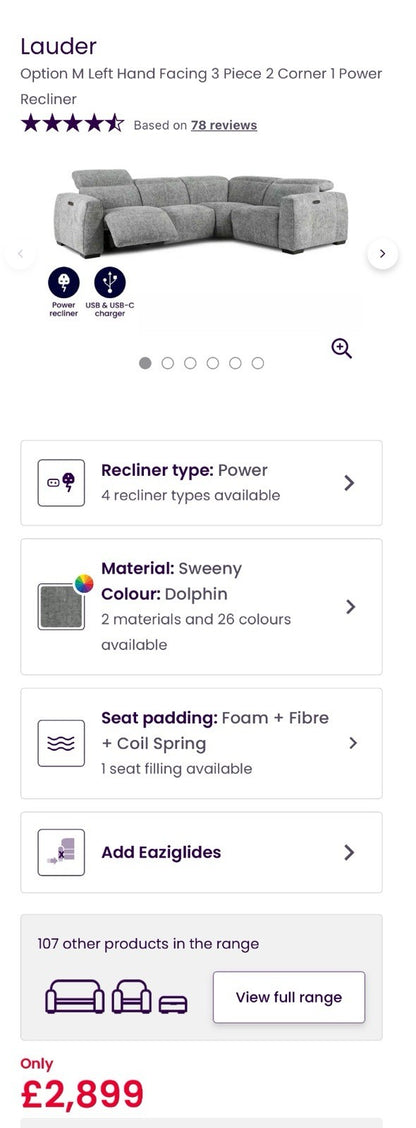416x1128 pixels.
Task: Click the Eaziglides furniture icon
Action: pos(61,852)
